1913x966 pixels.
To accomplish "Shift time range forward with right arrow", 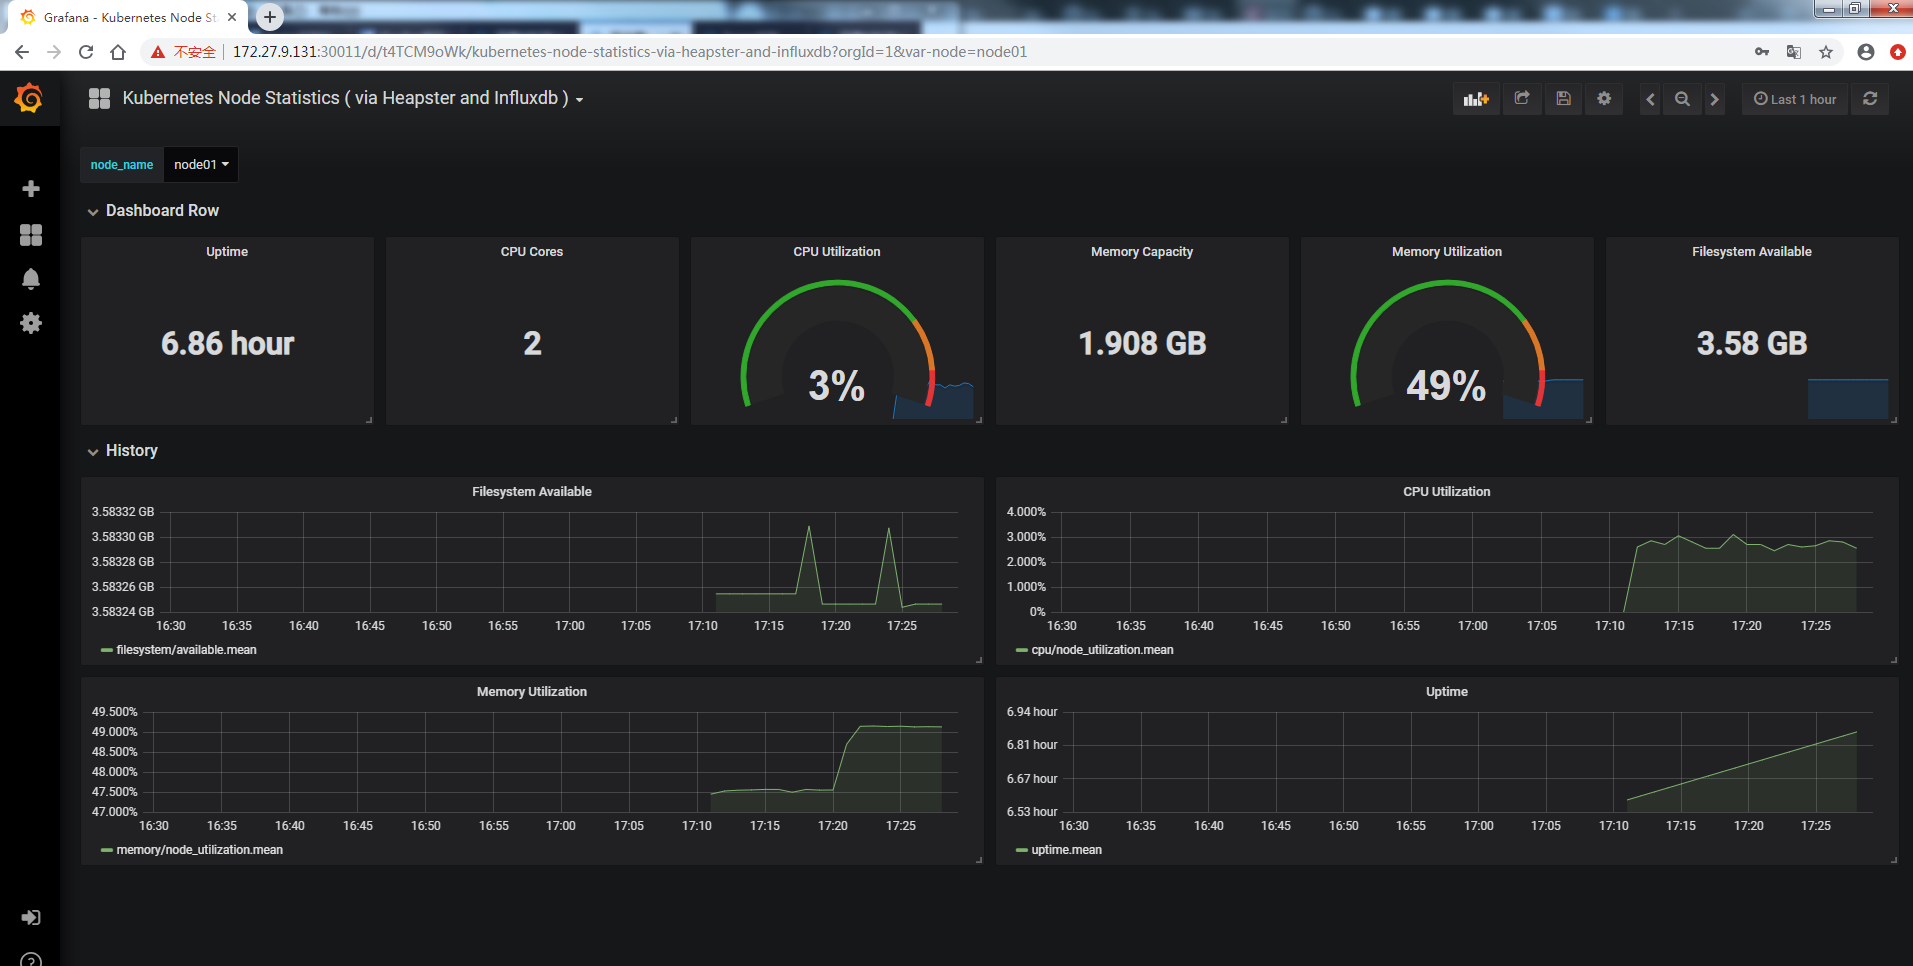I will tap(1714, 99).
